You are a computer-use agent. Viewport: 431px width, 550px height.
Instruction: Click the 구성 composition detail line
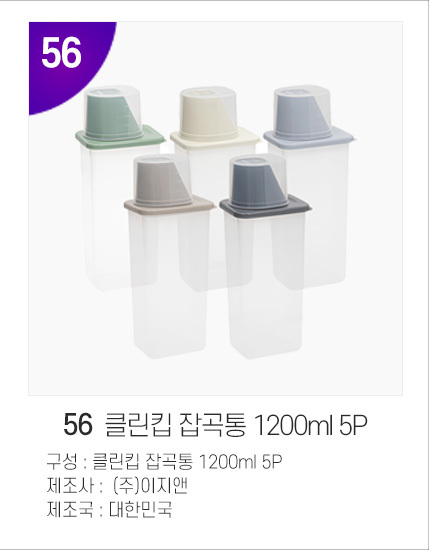click(x=164, y=462)
